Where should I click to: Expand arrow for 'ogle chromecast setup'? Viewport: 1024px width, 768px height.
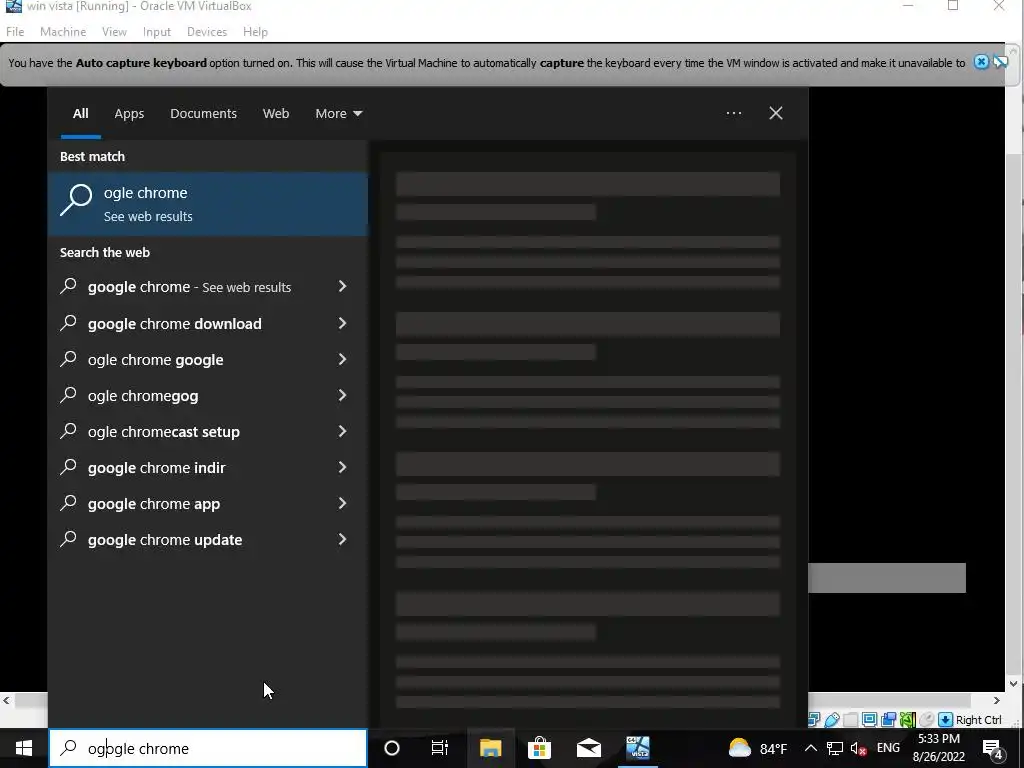[x=342, y=431]
